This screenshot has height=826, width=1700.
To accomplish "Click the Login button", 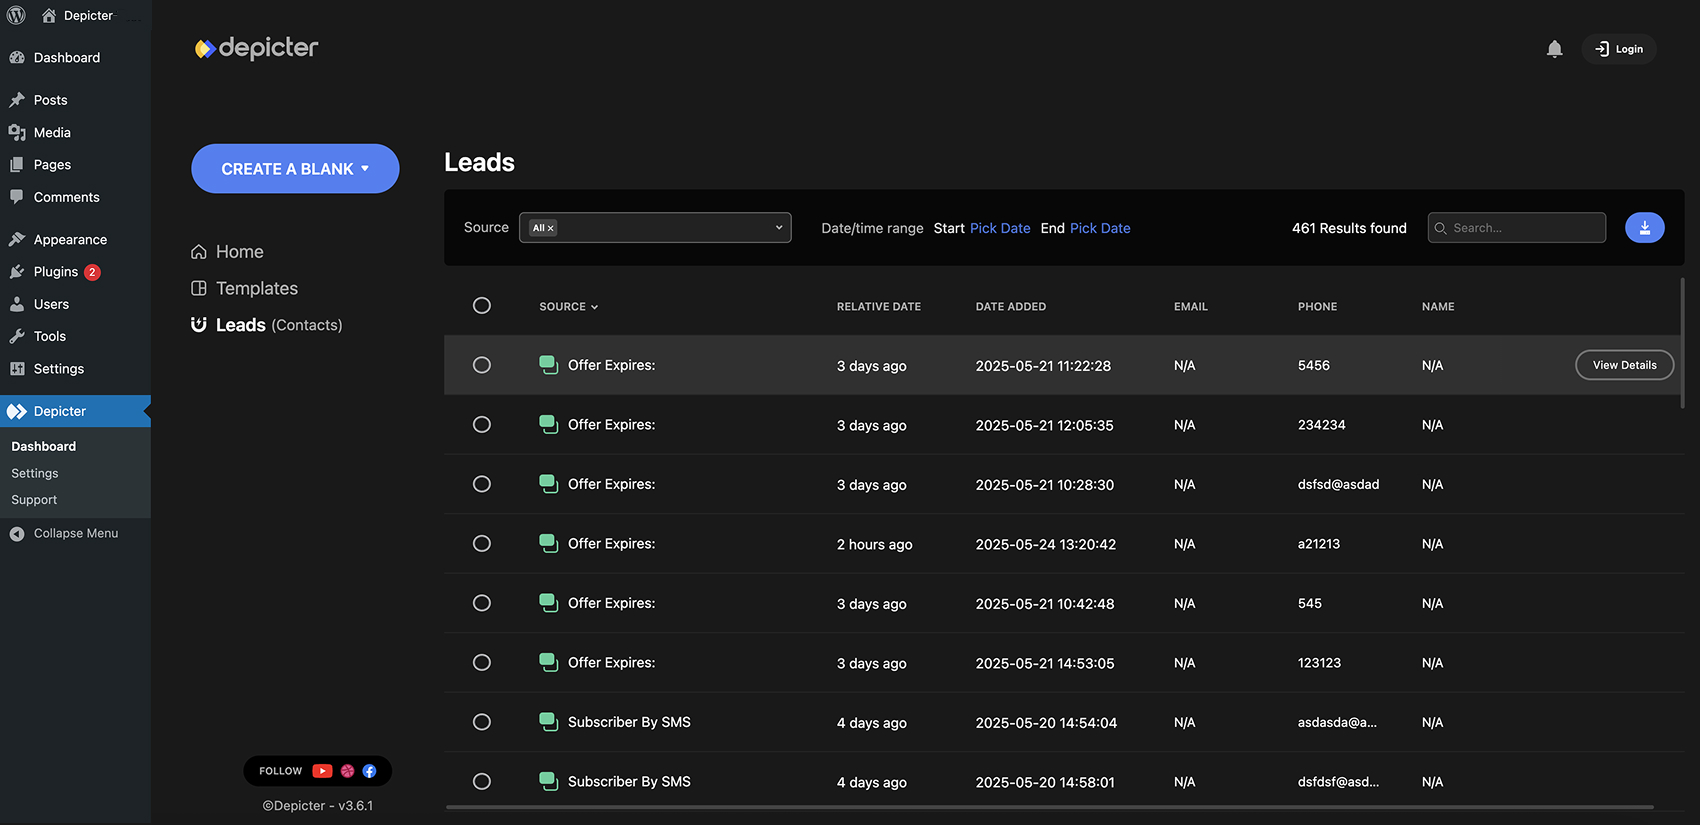I will click(1619, 49).
